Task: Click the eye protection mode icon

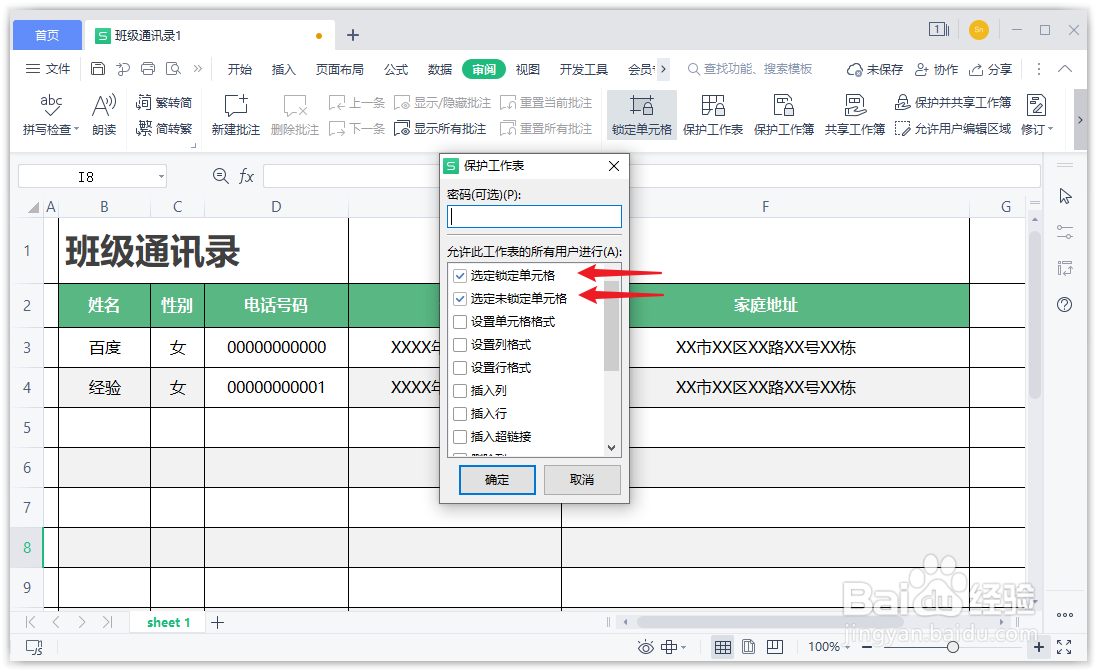Action: (x=646, y=647)
